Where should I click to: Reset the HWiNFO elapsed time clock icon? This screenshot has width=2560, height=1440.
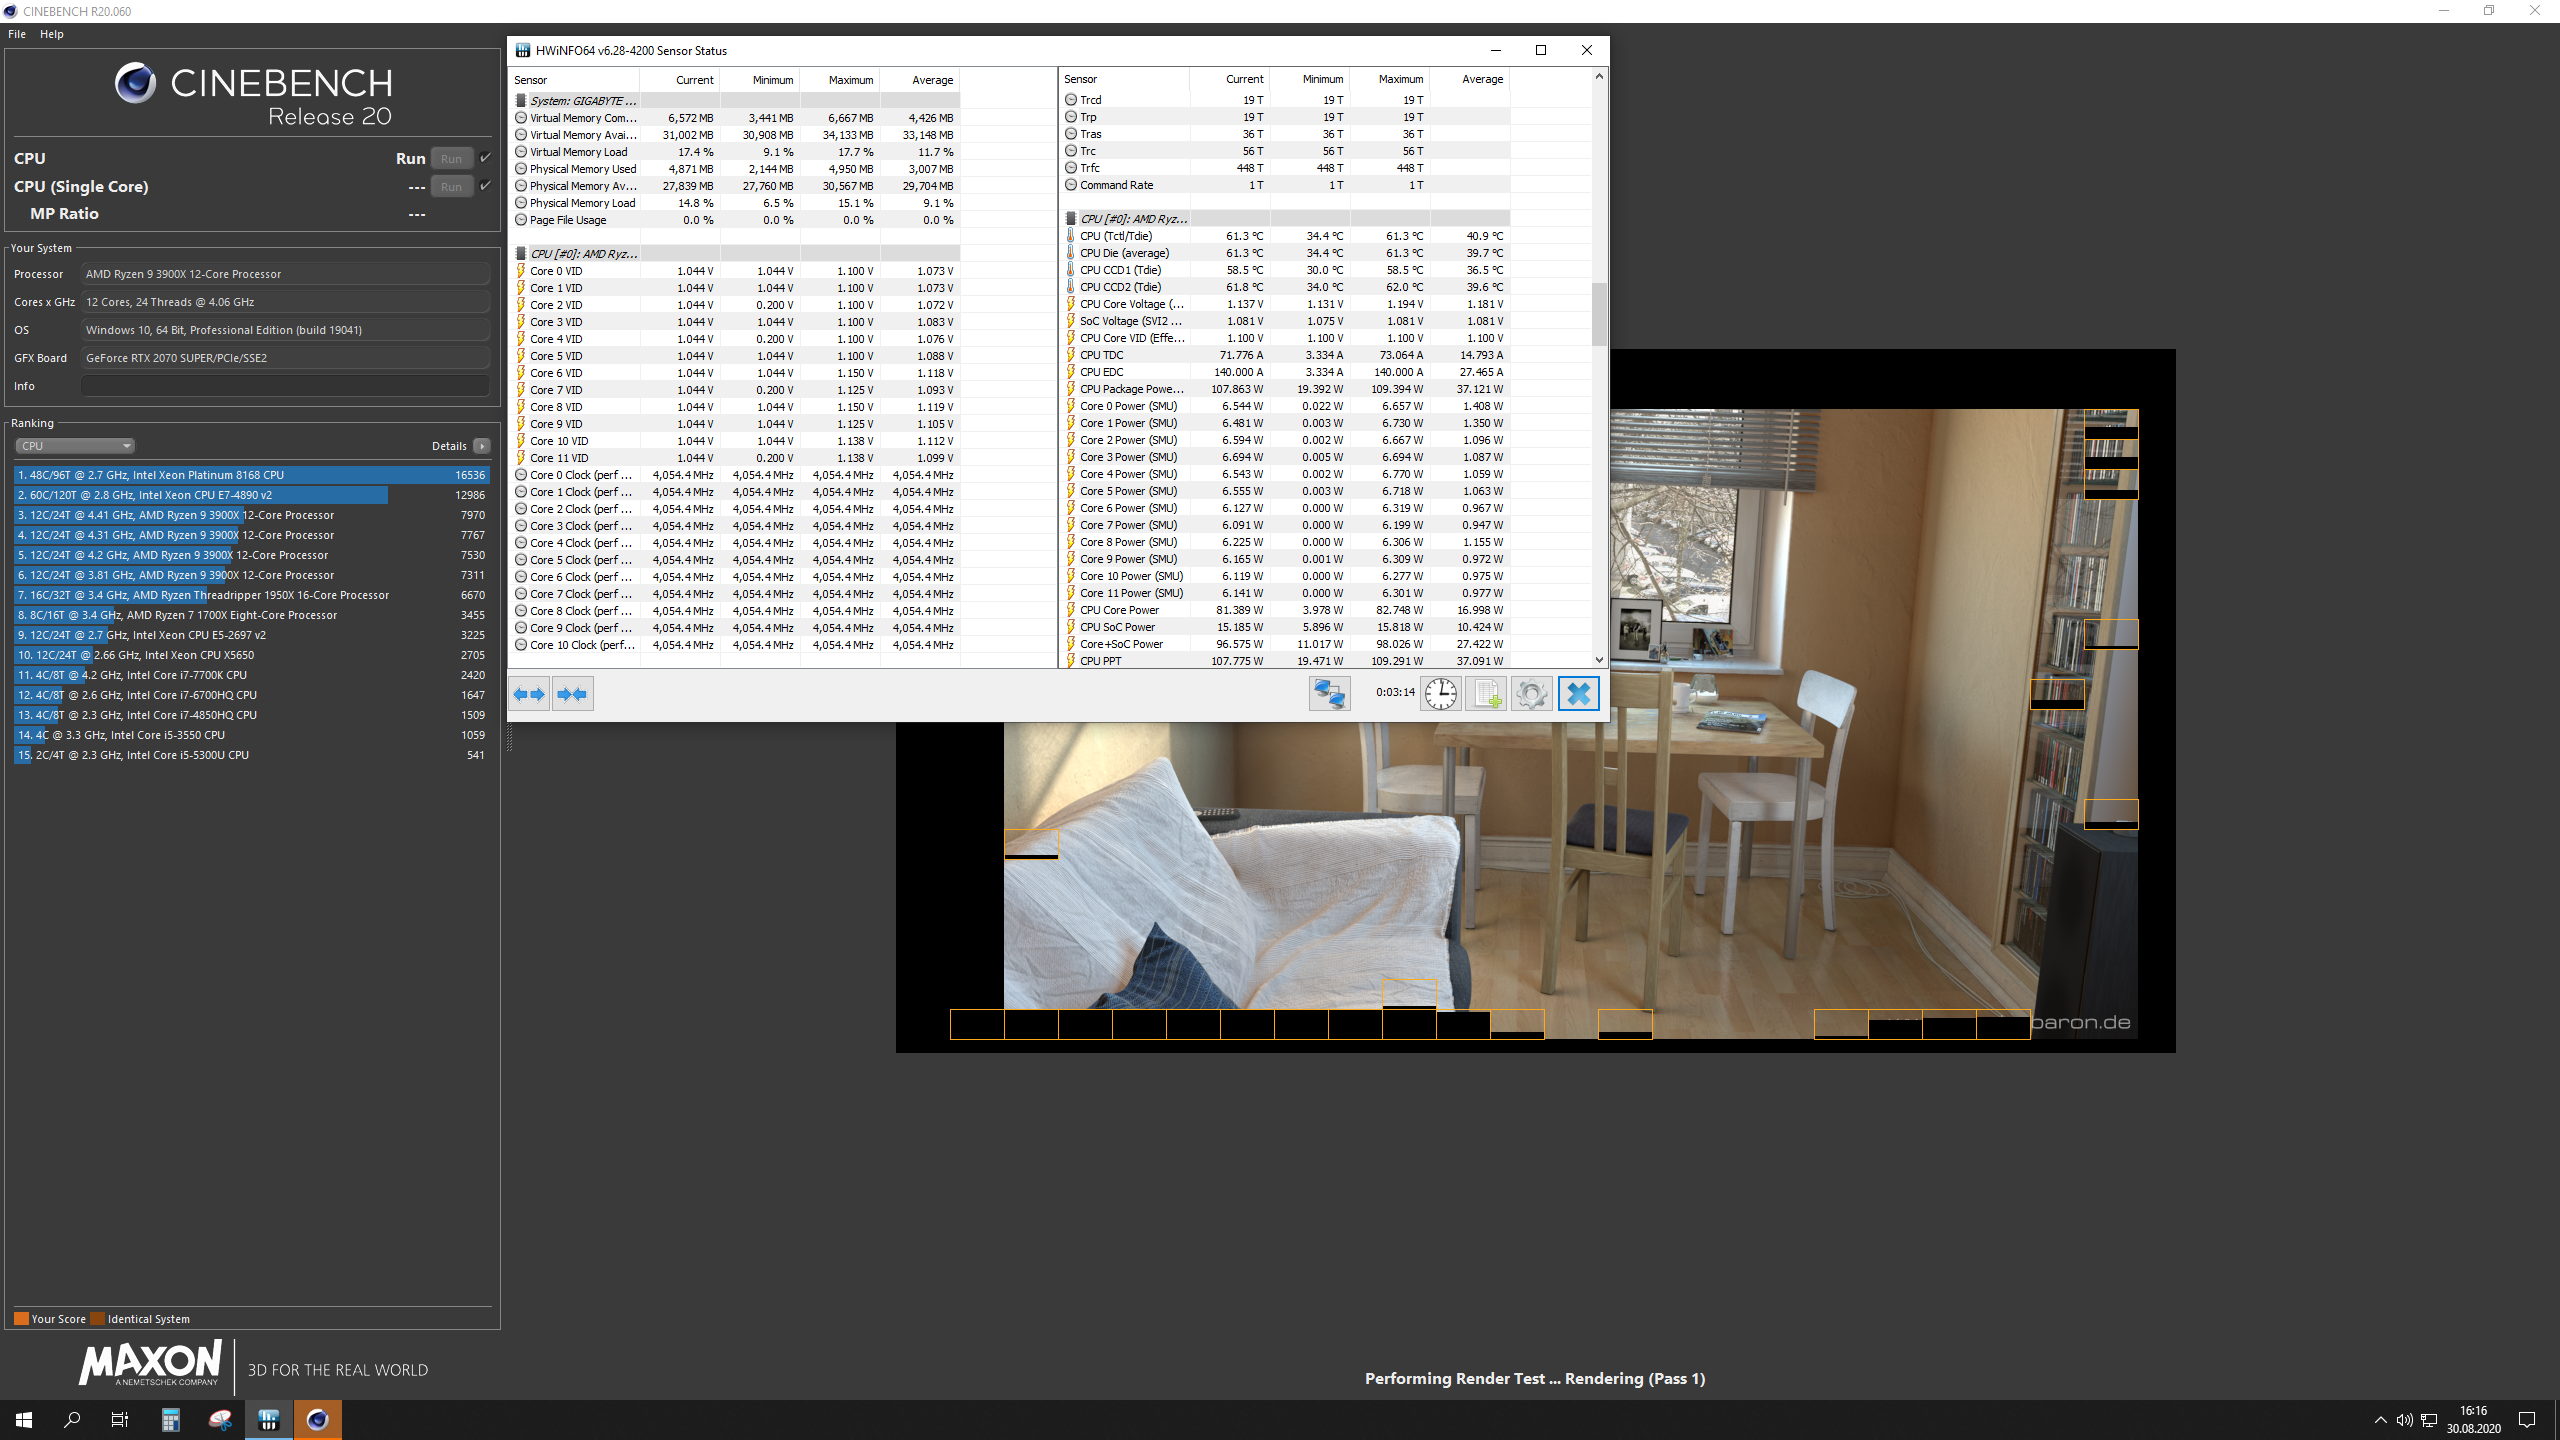[x=1441, y=693]
